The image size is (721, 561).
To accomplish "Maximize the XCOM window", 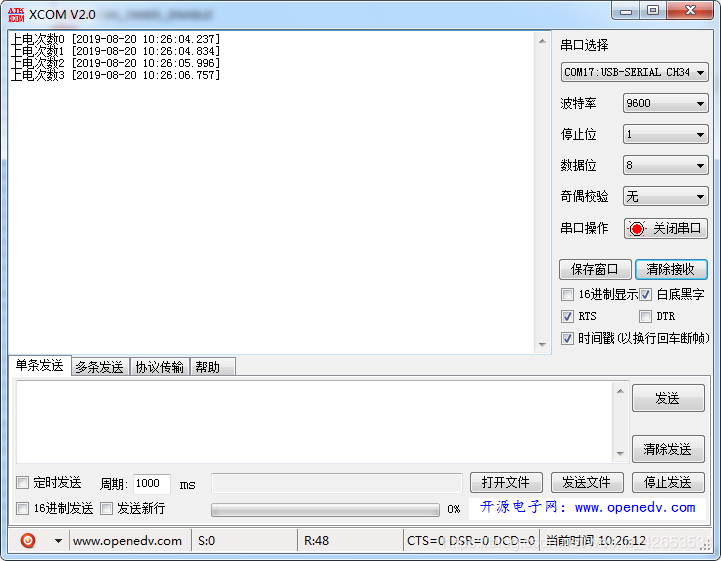I will 652,10.
